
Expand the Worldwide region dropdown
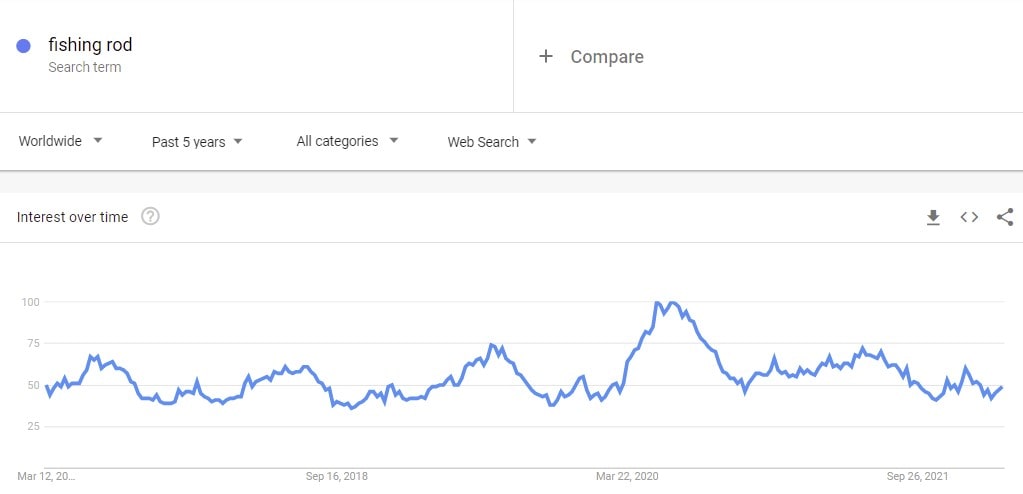[x=61, y=141]
